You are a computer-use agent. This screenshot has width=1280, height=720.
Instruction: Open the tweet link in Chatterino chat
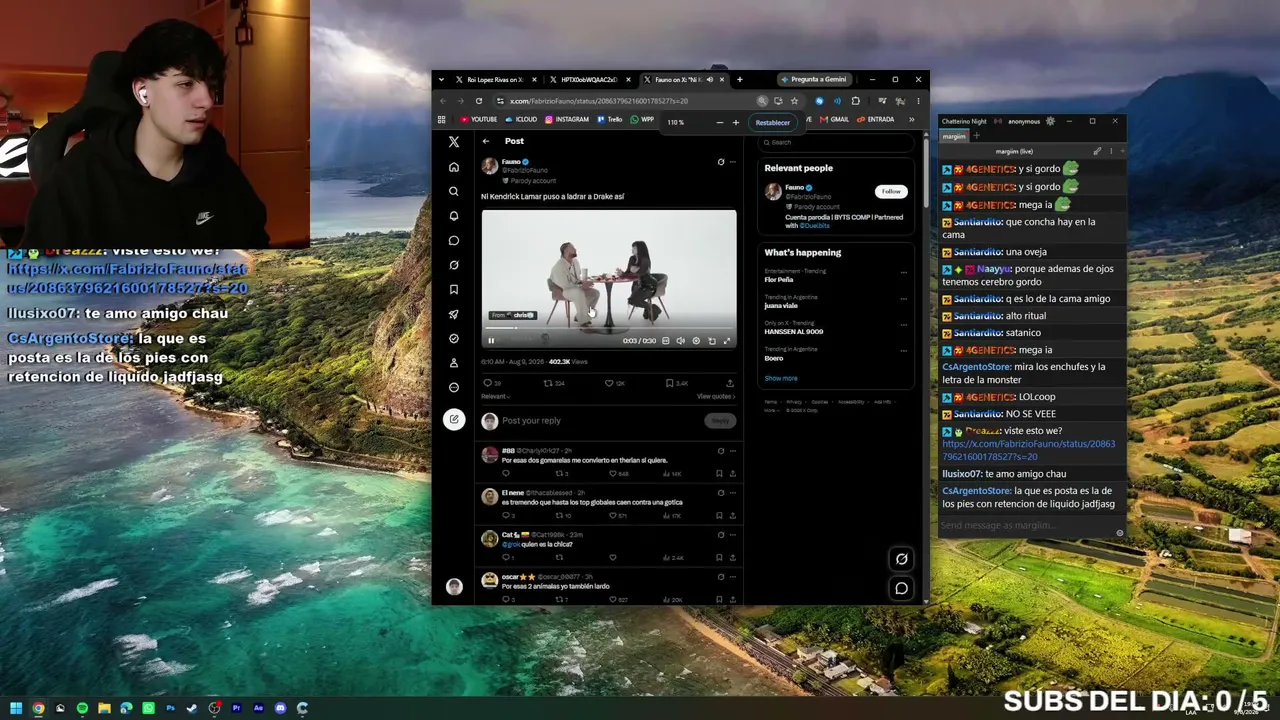point(1028,450)
